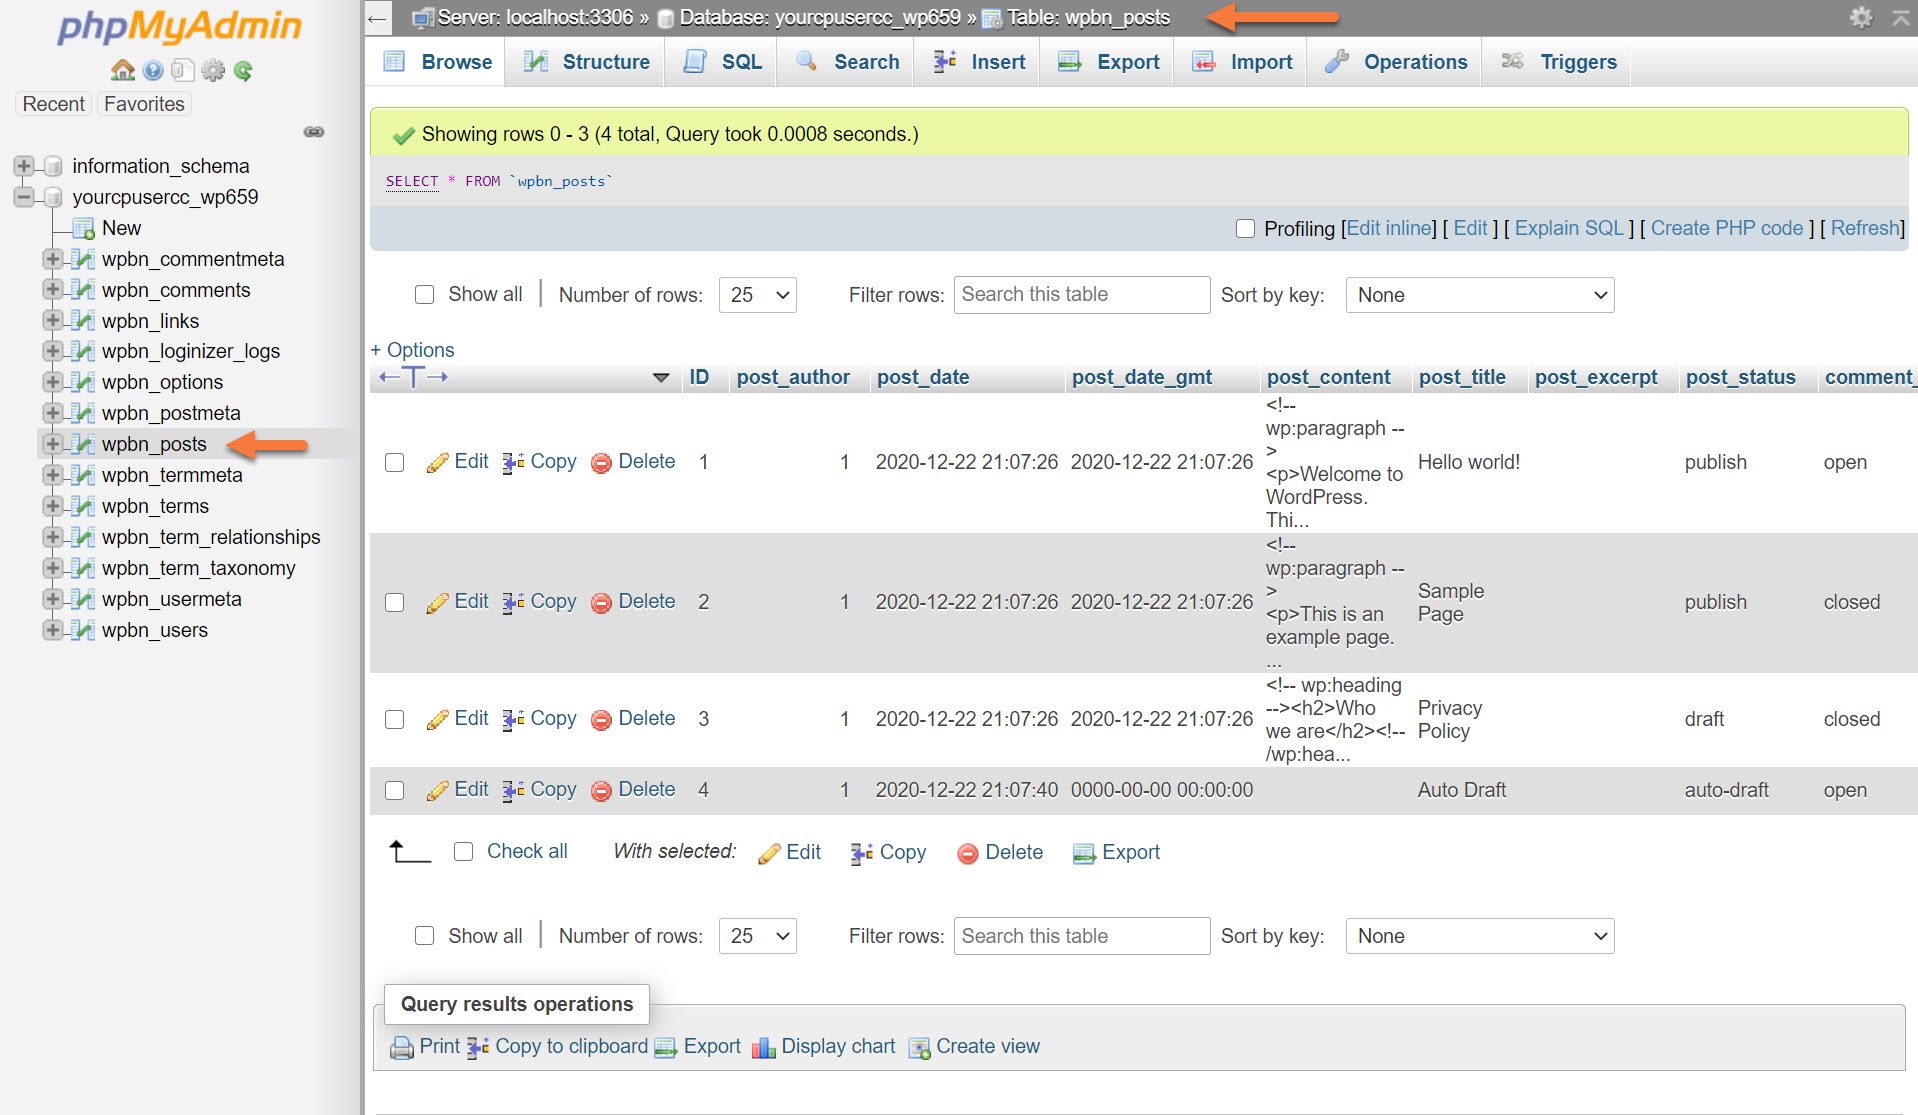The height and width of the screenshot is (1115, 1918).
Task: Click the top Filter rows search field
Action: (x=1081, y=295)
